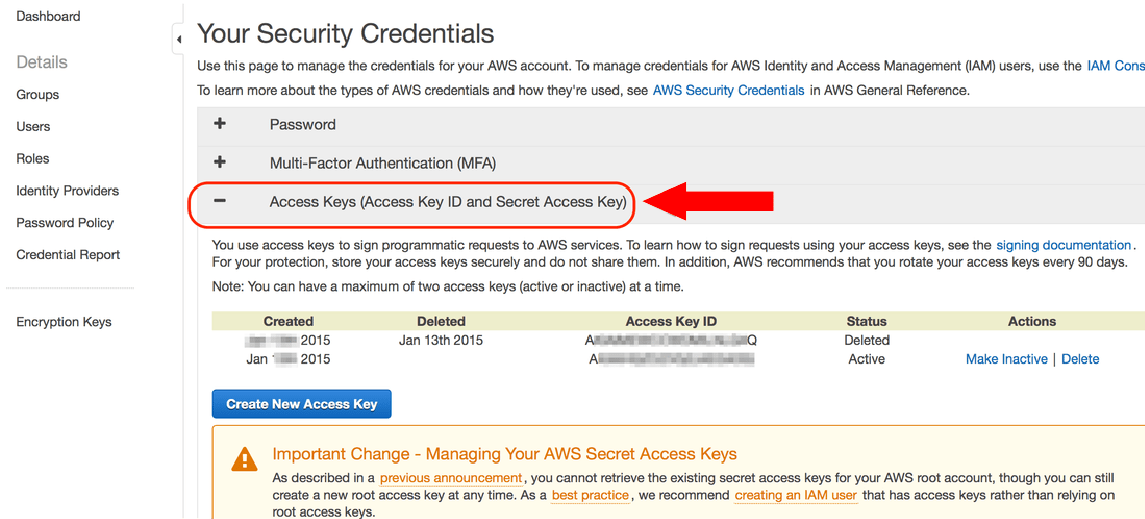Click the orange warning triangle icon
The image size is (1145, 519).
(244, 459)
